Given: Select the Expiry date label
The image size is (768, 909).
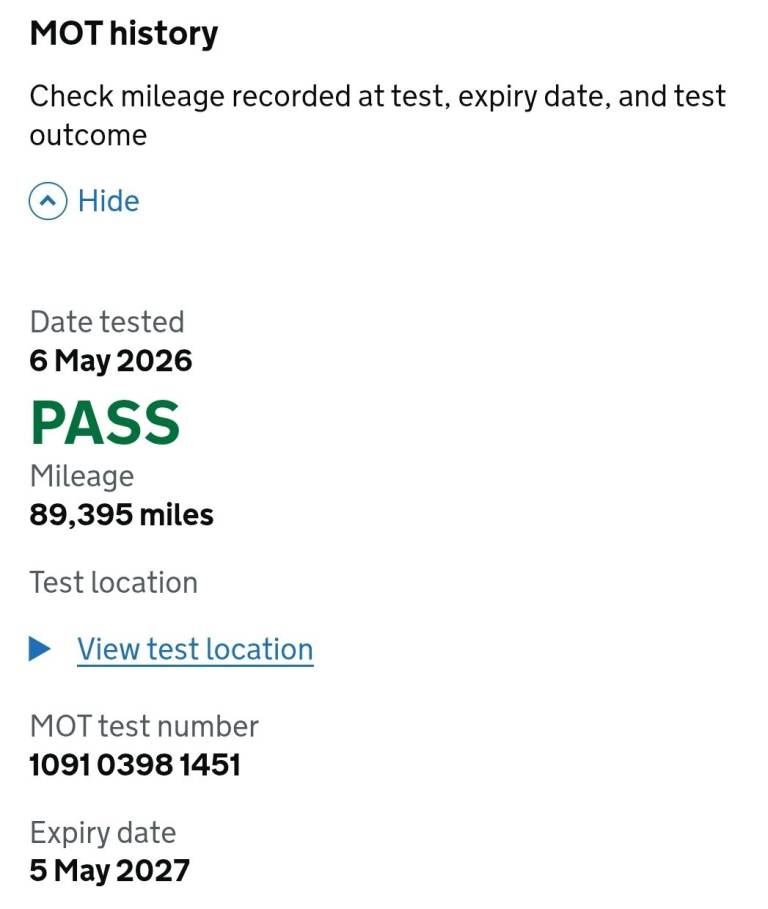Looking at the screenshot, I should click(x=103, y=833).
